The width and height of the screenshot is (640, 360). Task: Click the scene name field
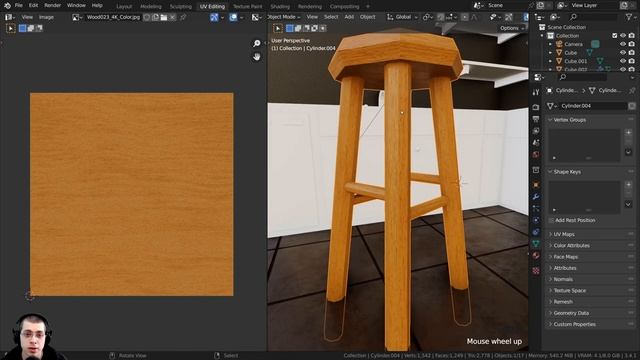[506, 5]
